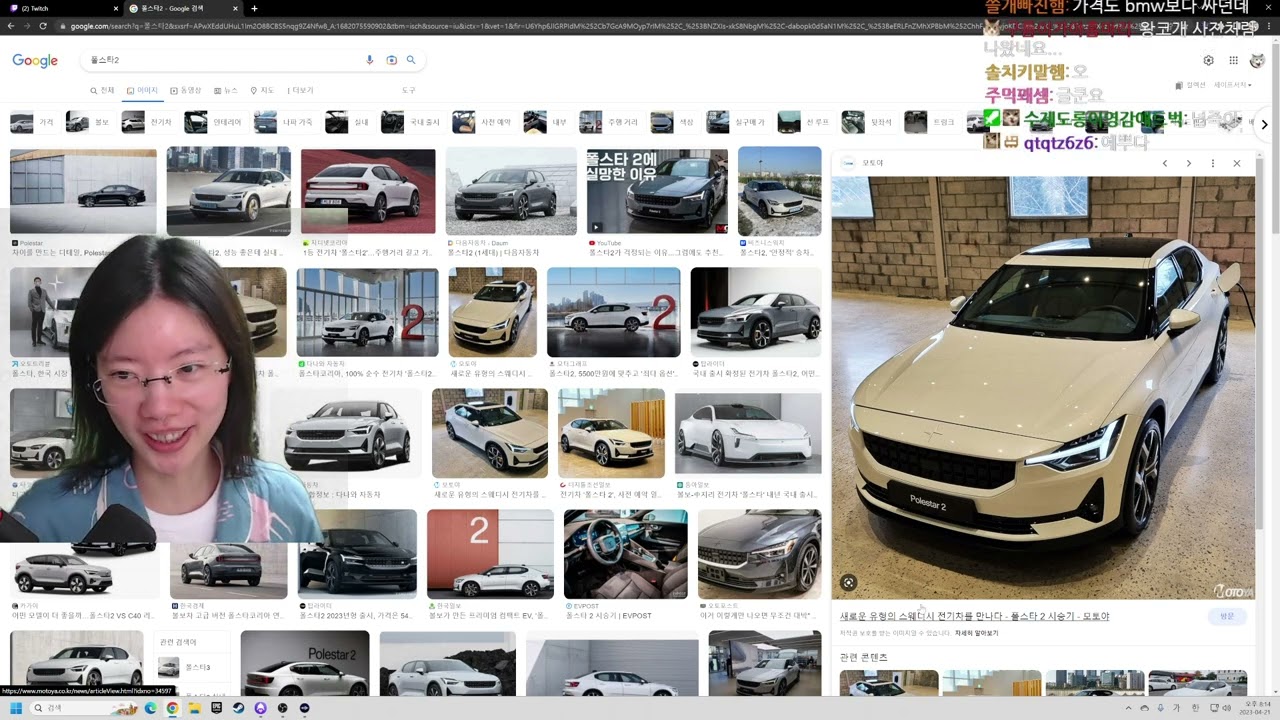The width and height of the screenshot is (1280, 720).
Task: Select the 전체 (All) search tab
Action: tap(102, 90)
